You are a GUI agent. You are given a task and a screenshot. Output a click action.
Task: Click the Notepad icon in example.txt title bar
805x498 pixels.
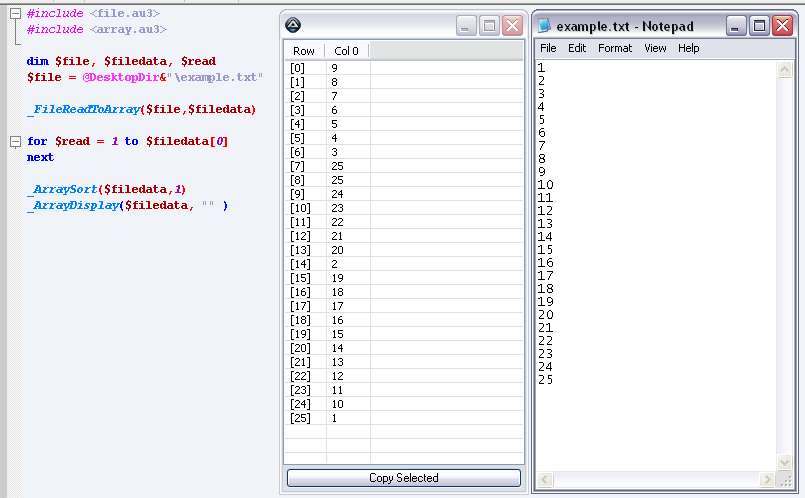pyautogui.click(x=544, y=26)
